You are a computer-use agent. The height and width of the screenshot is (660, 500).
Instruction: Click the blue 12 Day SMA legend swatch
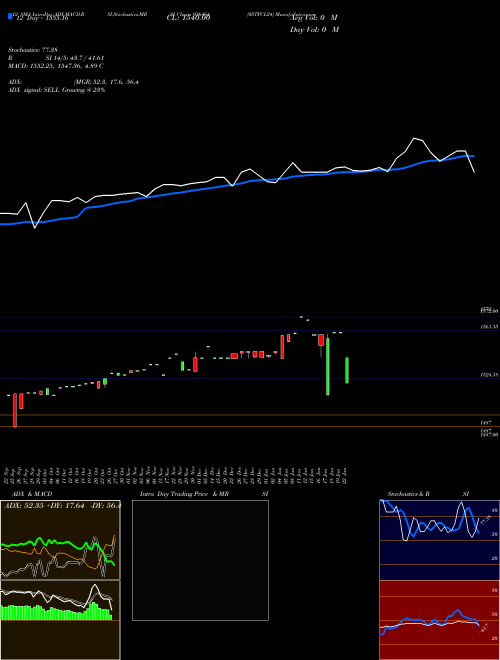10,16
